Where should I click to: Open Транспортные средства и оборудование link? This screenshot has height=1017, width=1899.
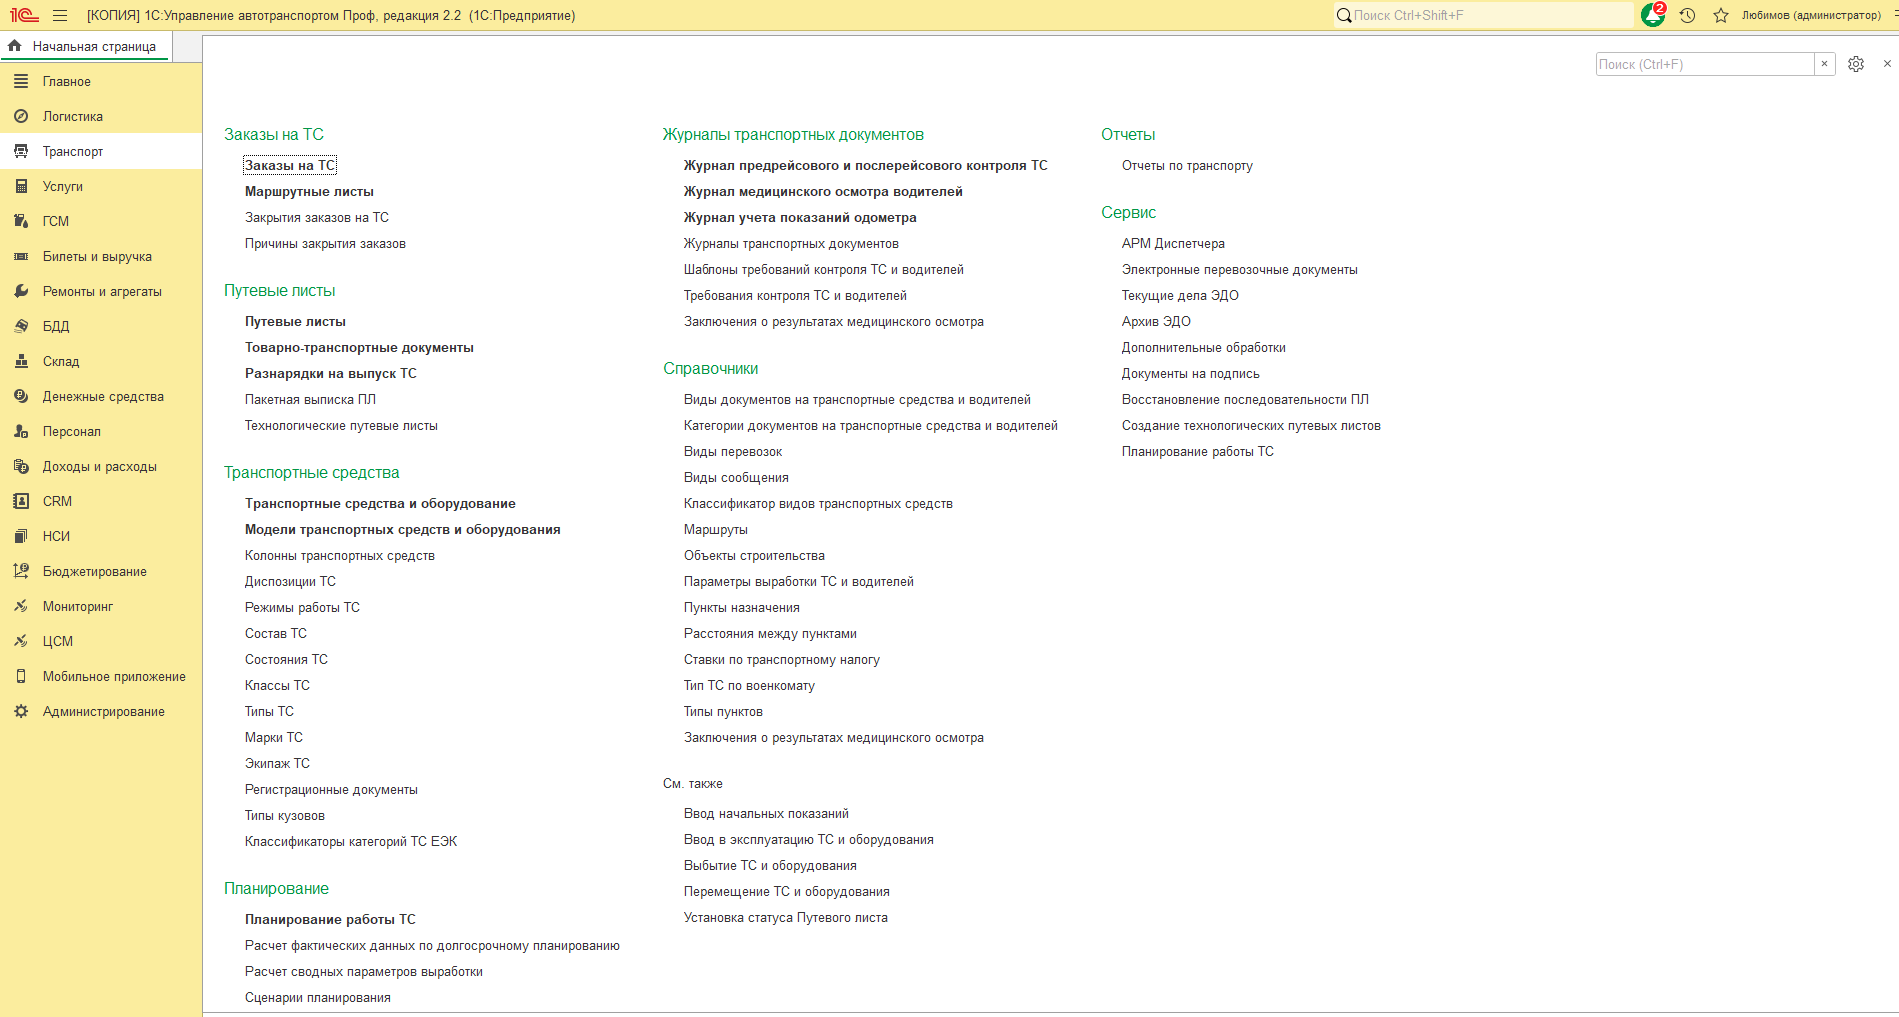click(x=380, y=503)
